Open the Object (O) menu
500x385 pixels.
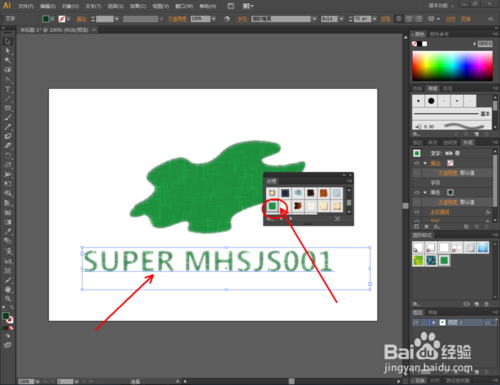point(70,6)
